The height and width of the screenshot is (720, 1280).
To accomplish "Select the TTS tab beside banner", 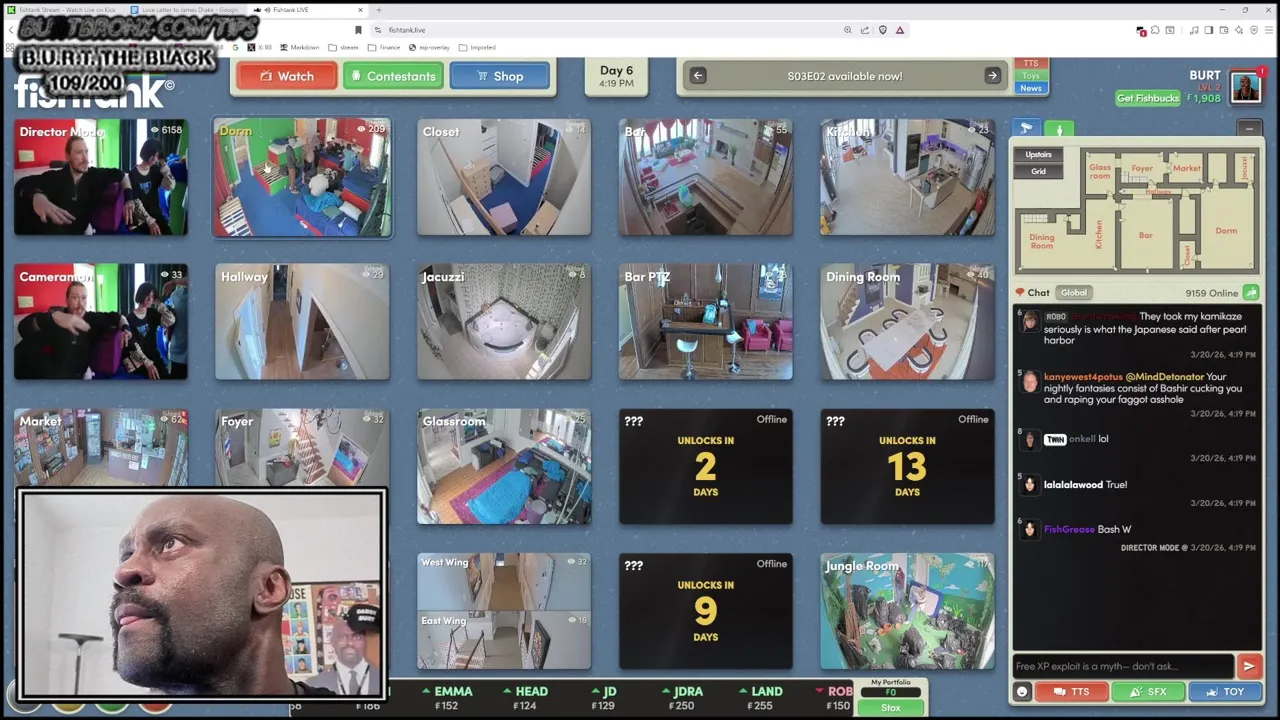I will click(1030, 63).
